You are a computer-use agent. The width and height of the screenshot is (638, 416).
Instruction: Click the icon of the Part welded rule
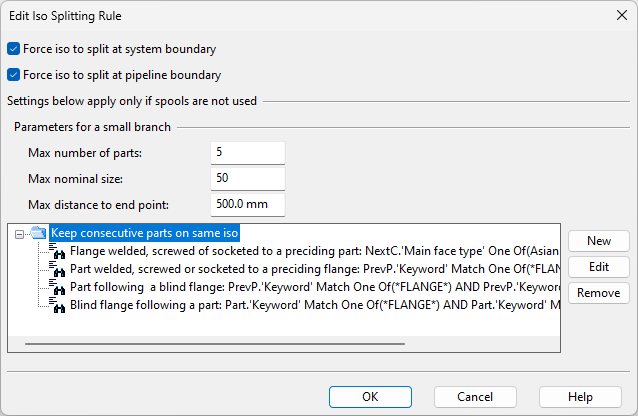click(58, 269)
